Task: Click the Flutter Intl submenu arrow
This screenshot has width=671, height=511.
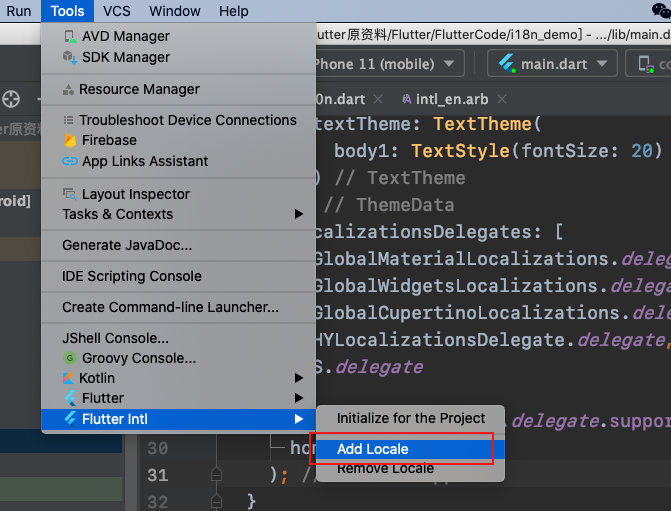Action: [299, 419]
